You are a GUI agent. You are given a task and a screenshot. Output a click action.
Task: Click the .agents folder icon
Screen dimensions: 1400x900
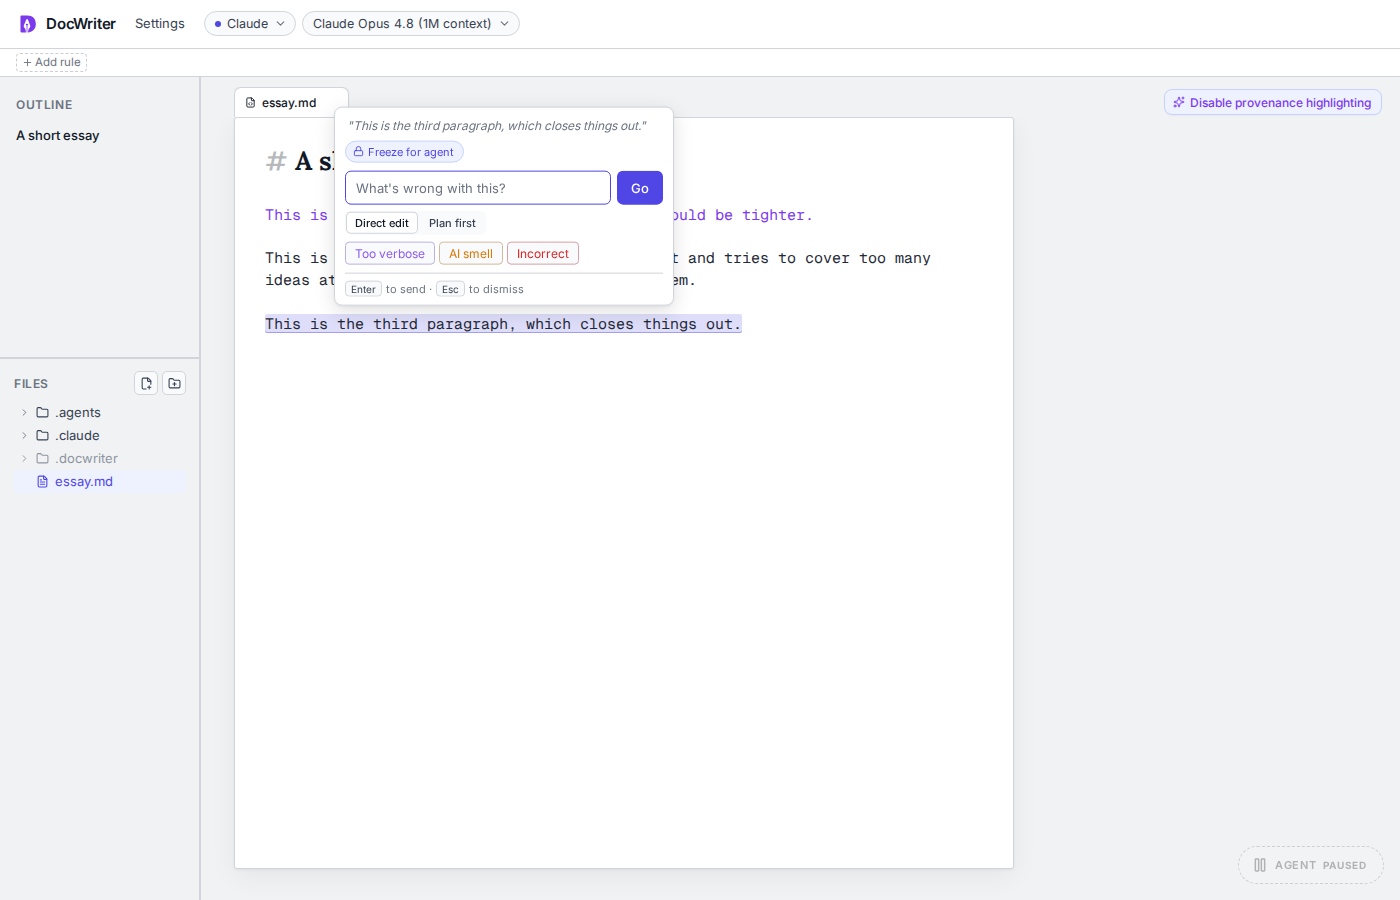(x=43, y=412)
